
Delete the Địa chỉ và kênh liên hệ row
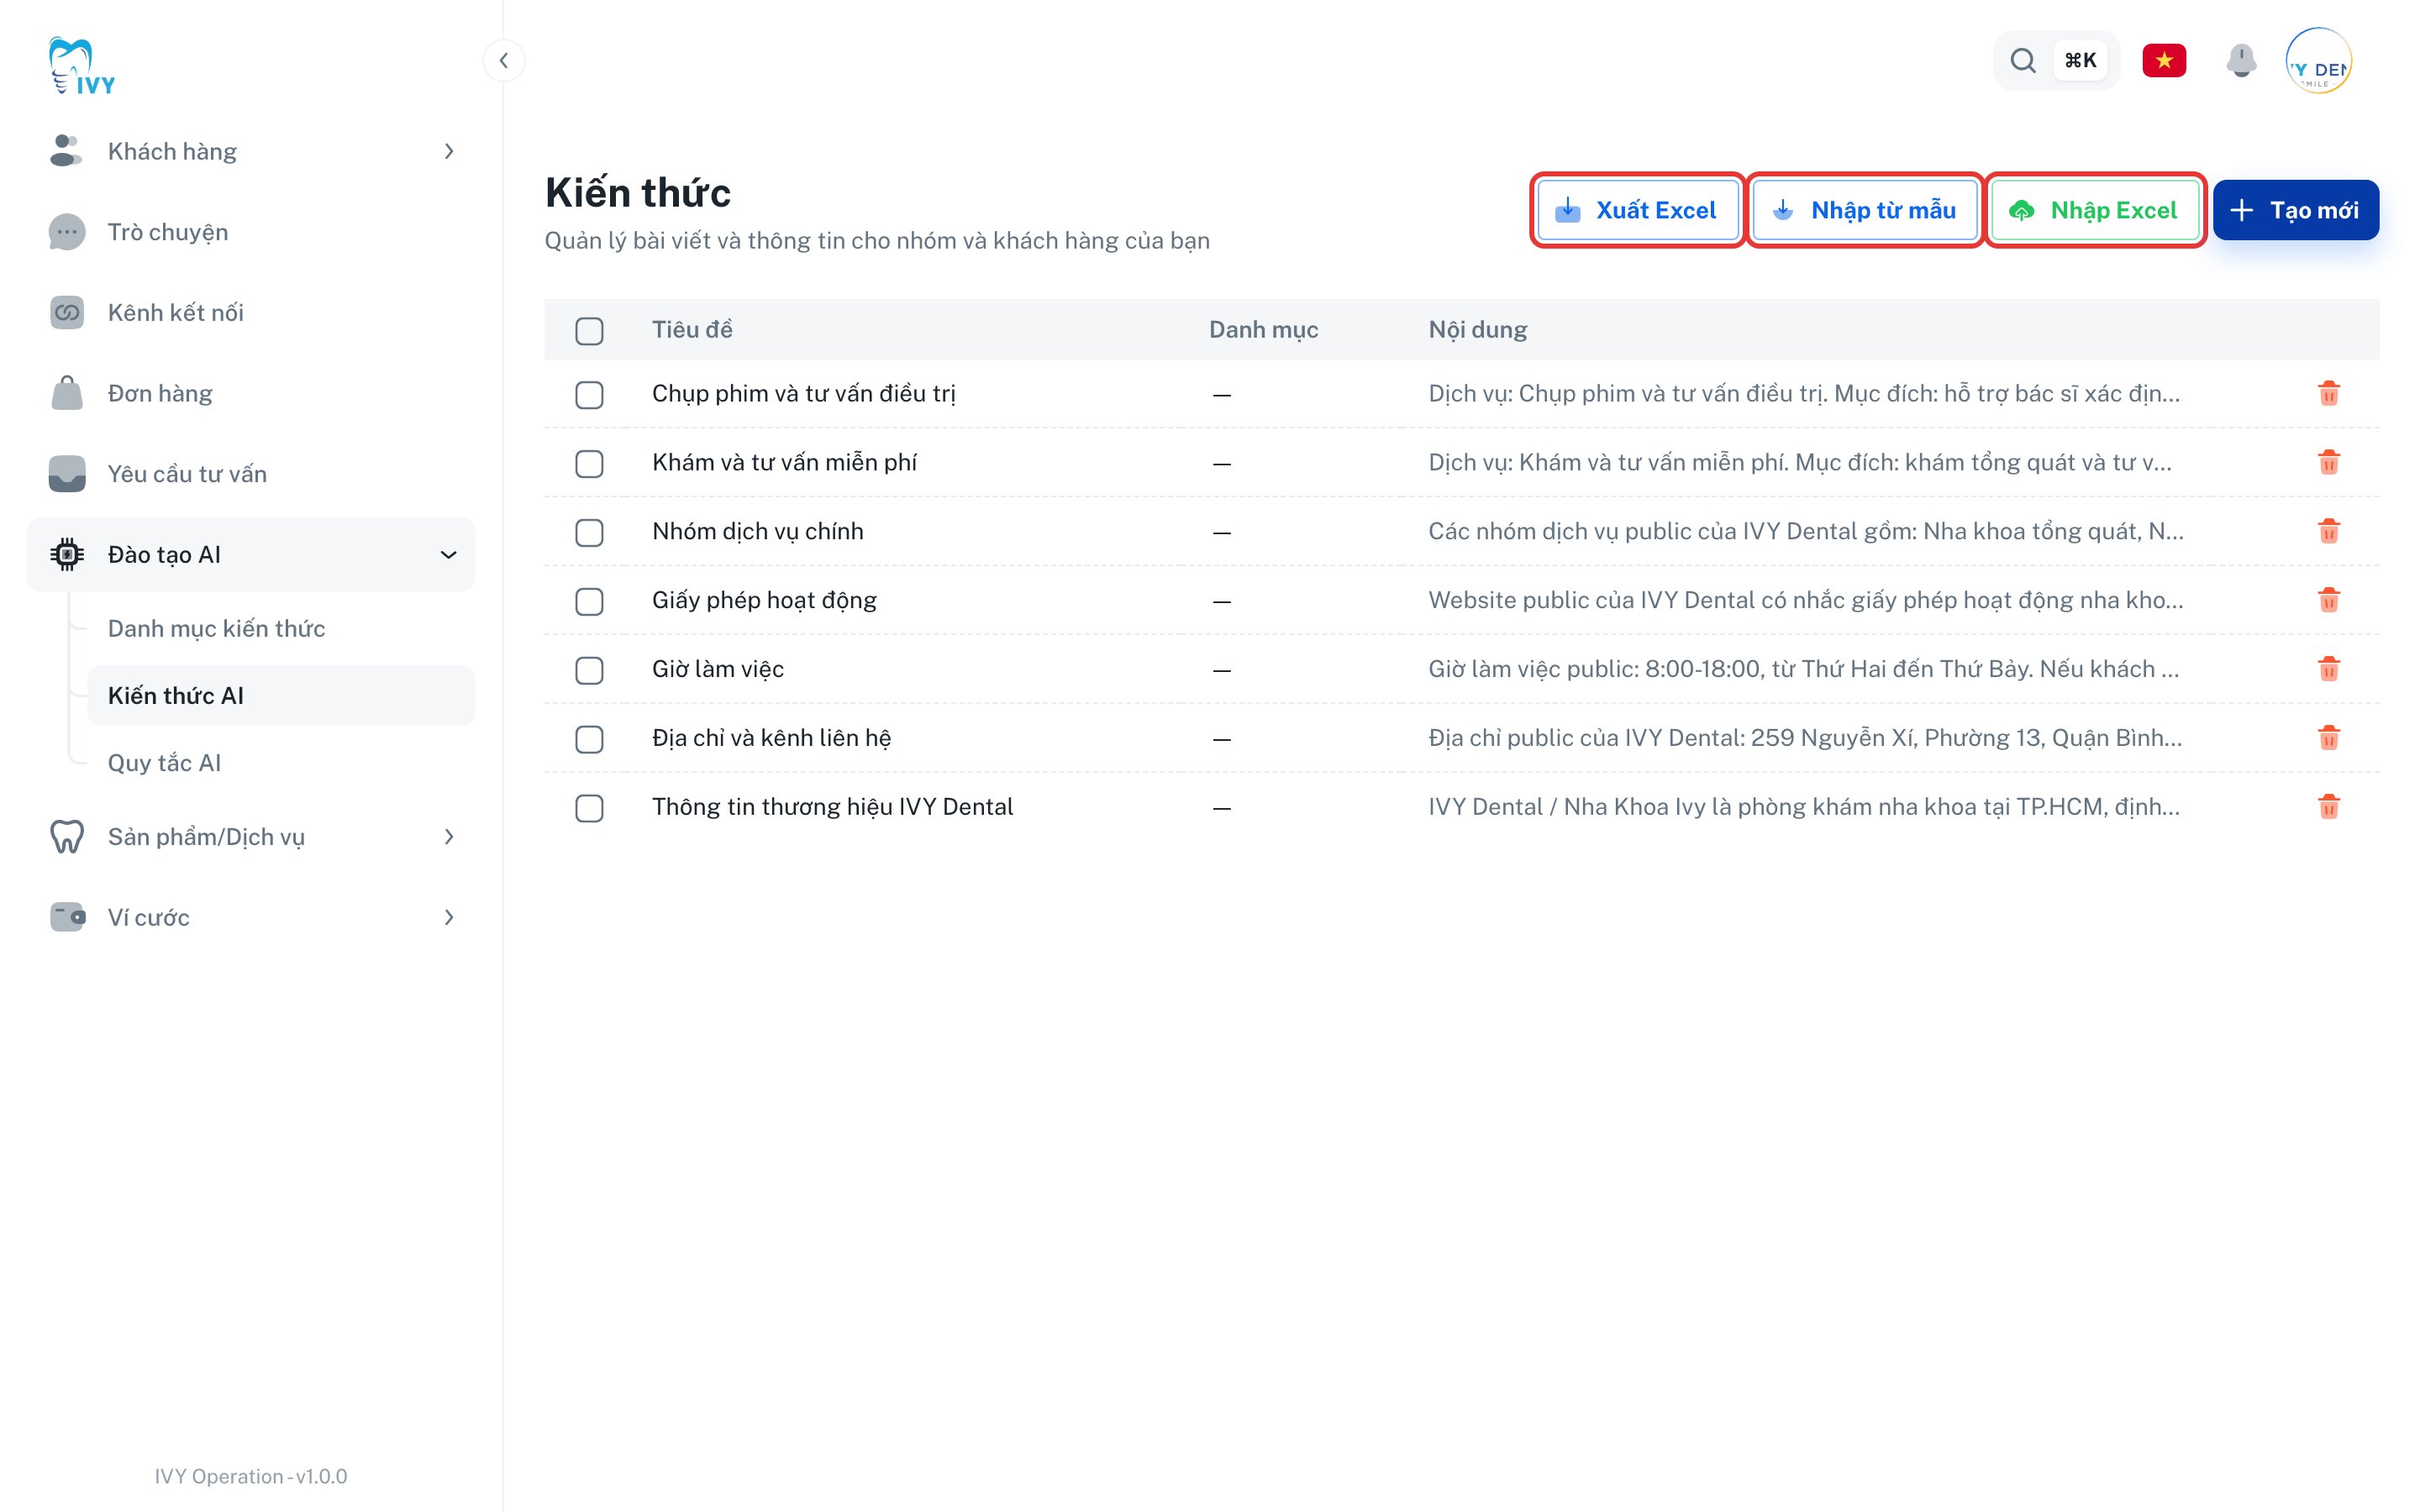pos(2328,738)
